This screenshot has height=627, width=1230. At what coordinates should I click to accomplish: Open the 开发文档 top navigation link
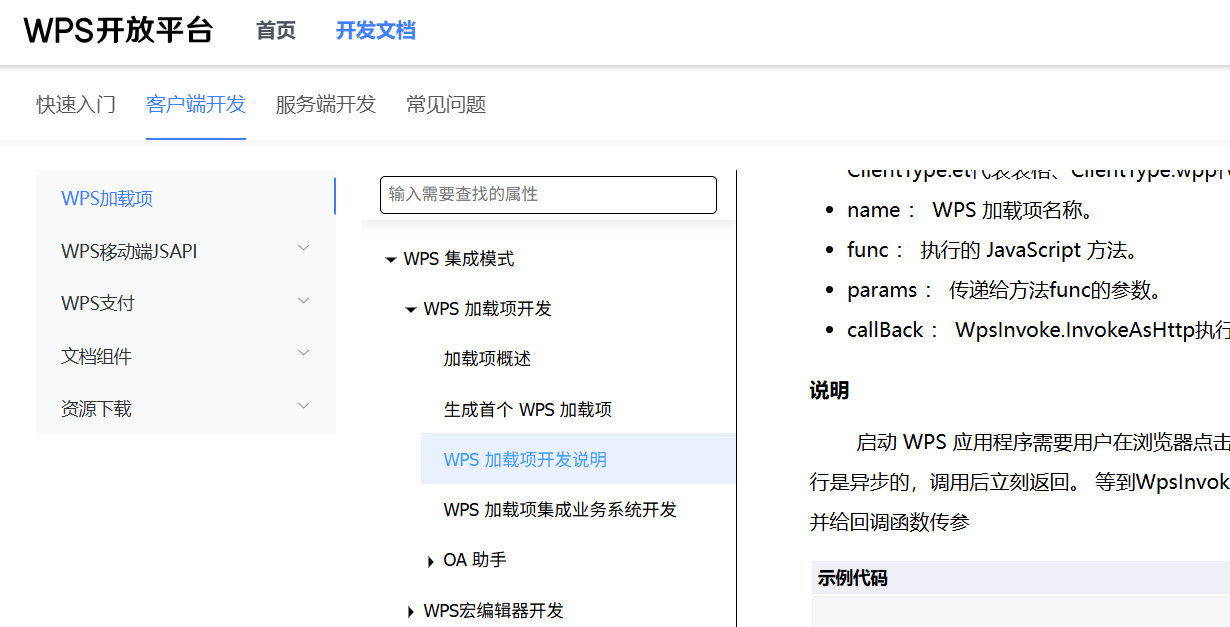coord(375,31)
